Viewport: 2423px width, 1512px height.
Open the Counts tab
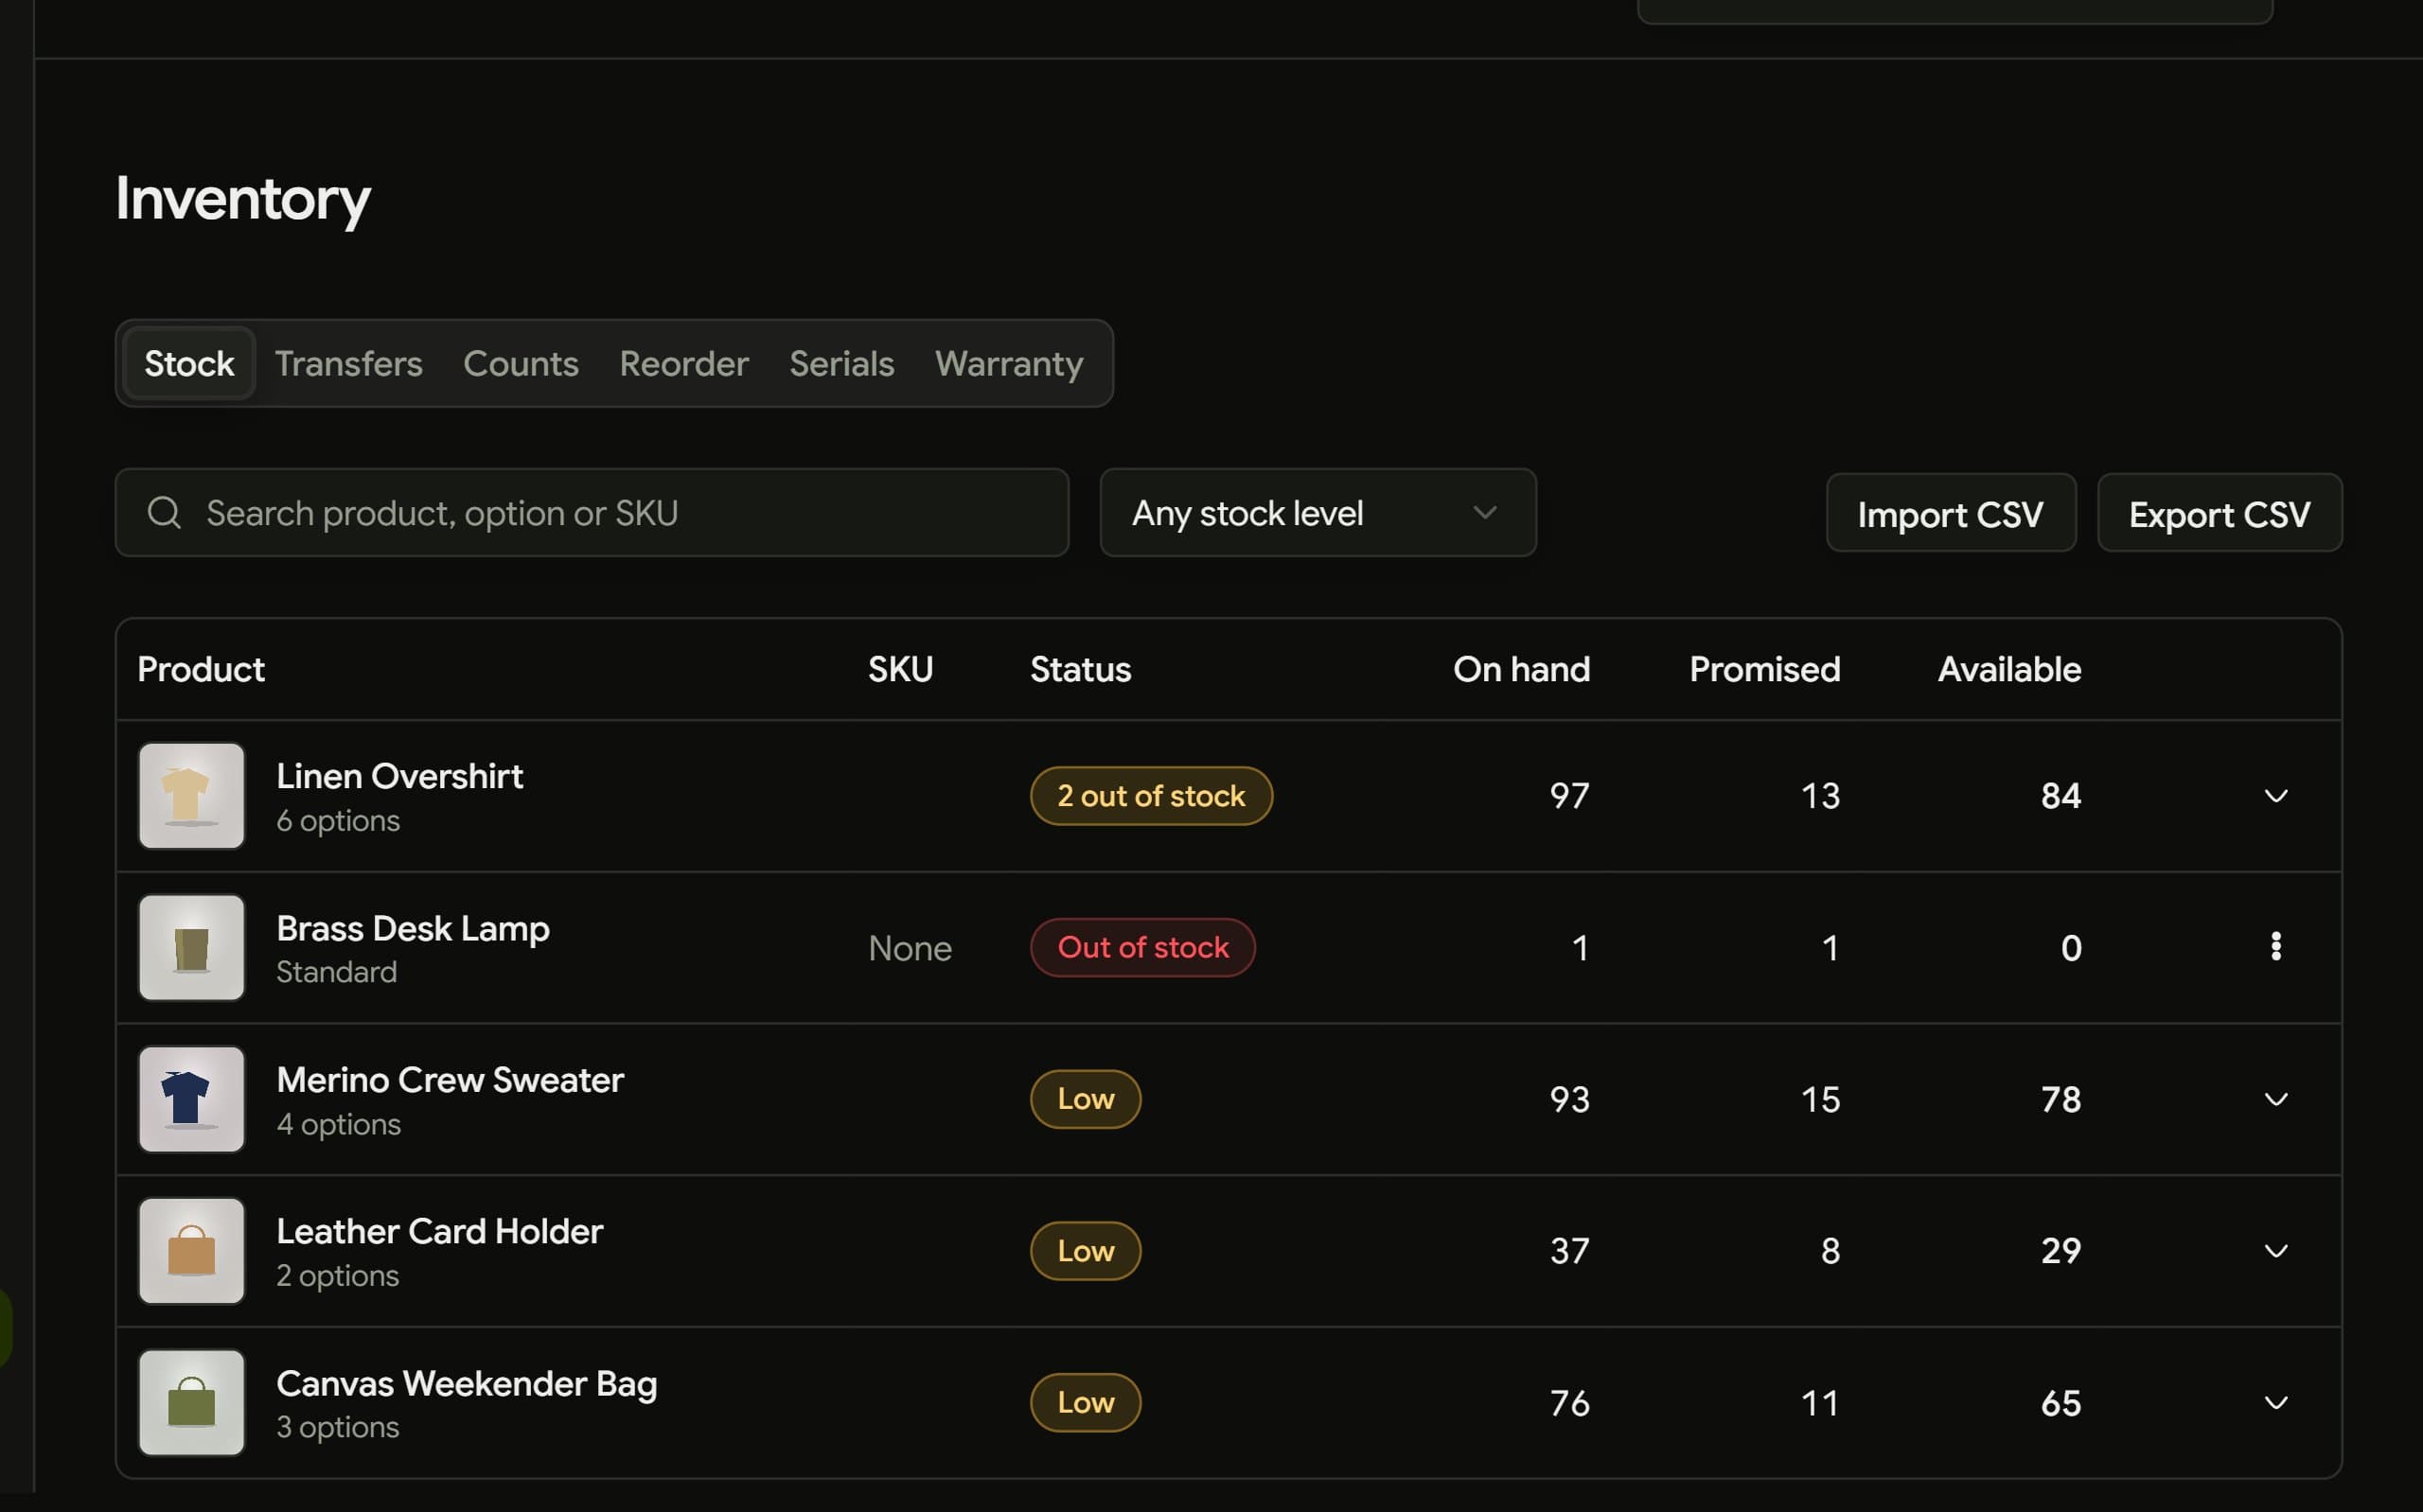tap(521, 363)
